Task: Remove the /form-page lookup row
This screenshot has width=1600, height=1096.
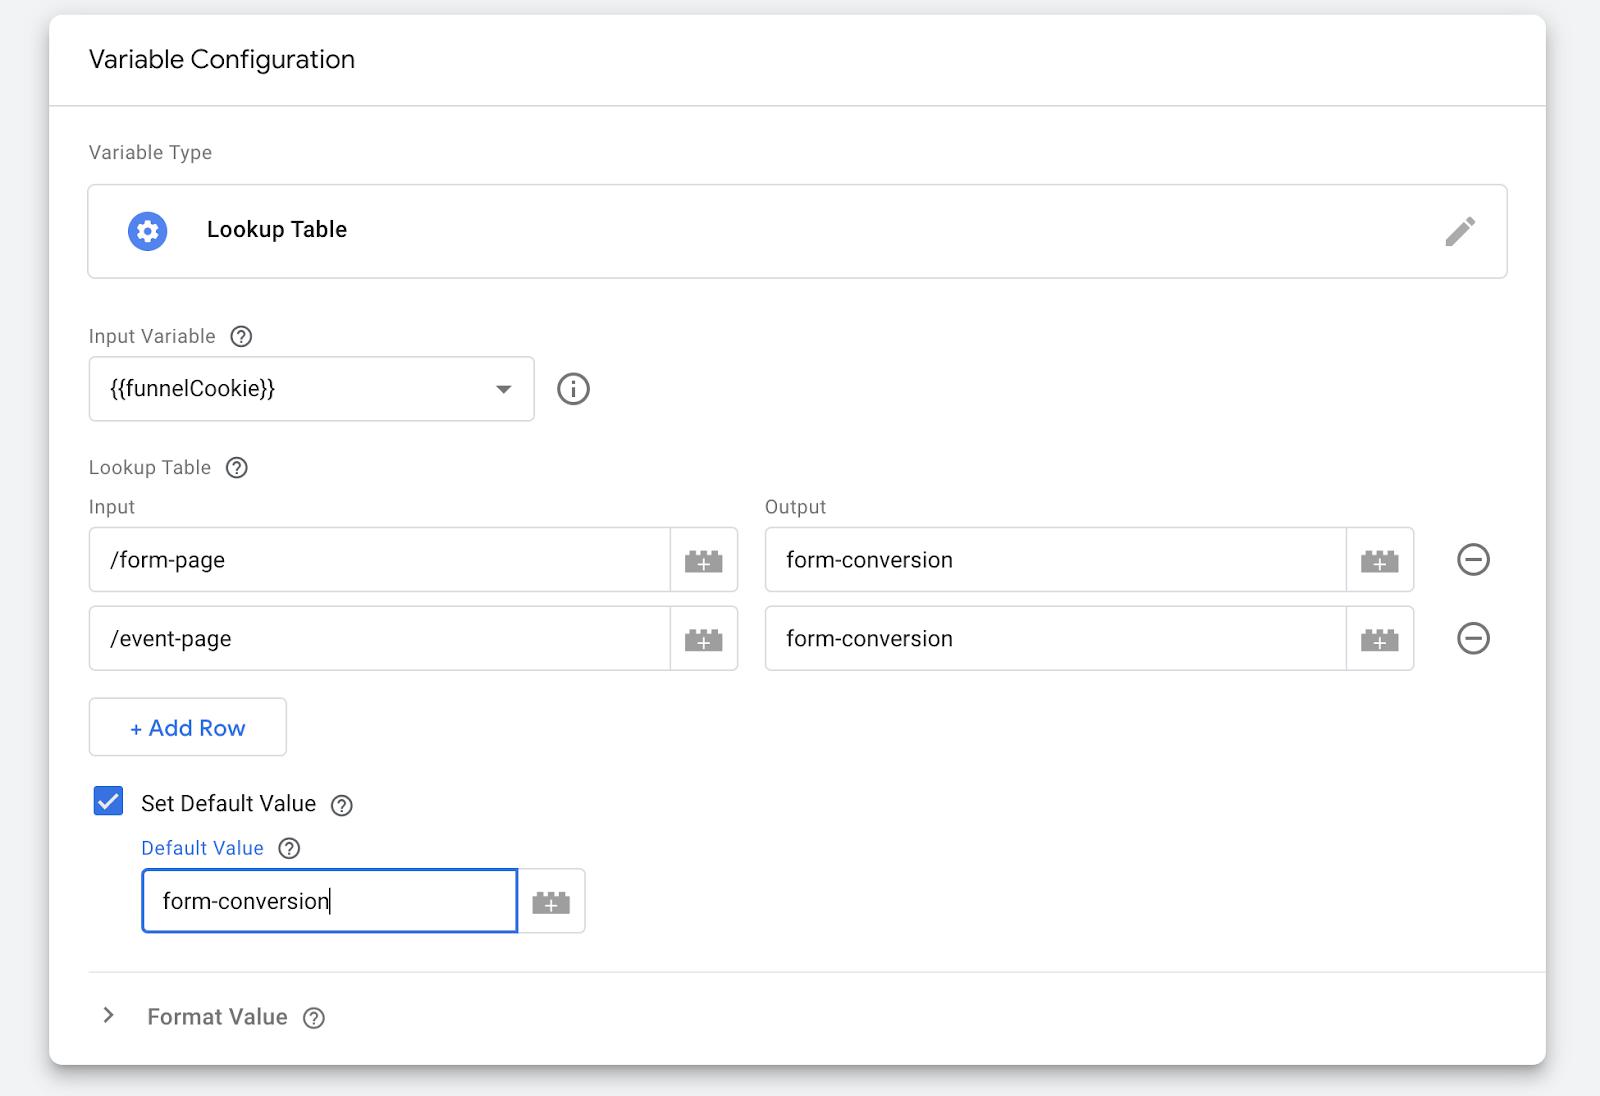Action: 1473,560
